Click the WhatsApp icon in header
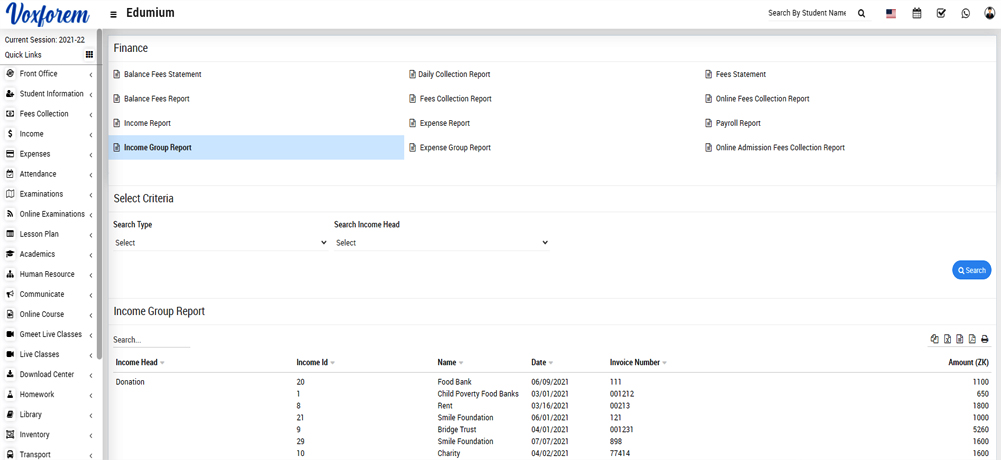 coord(965,14)
